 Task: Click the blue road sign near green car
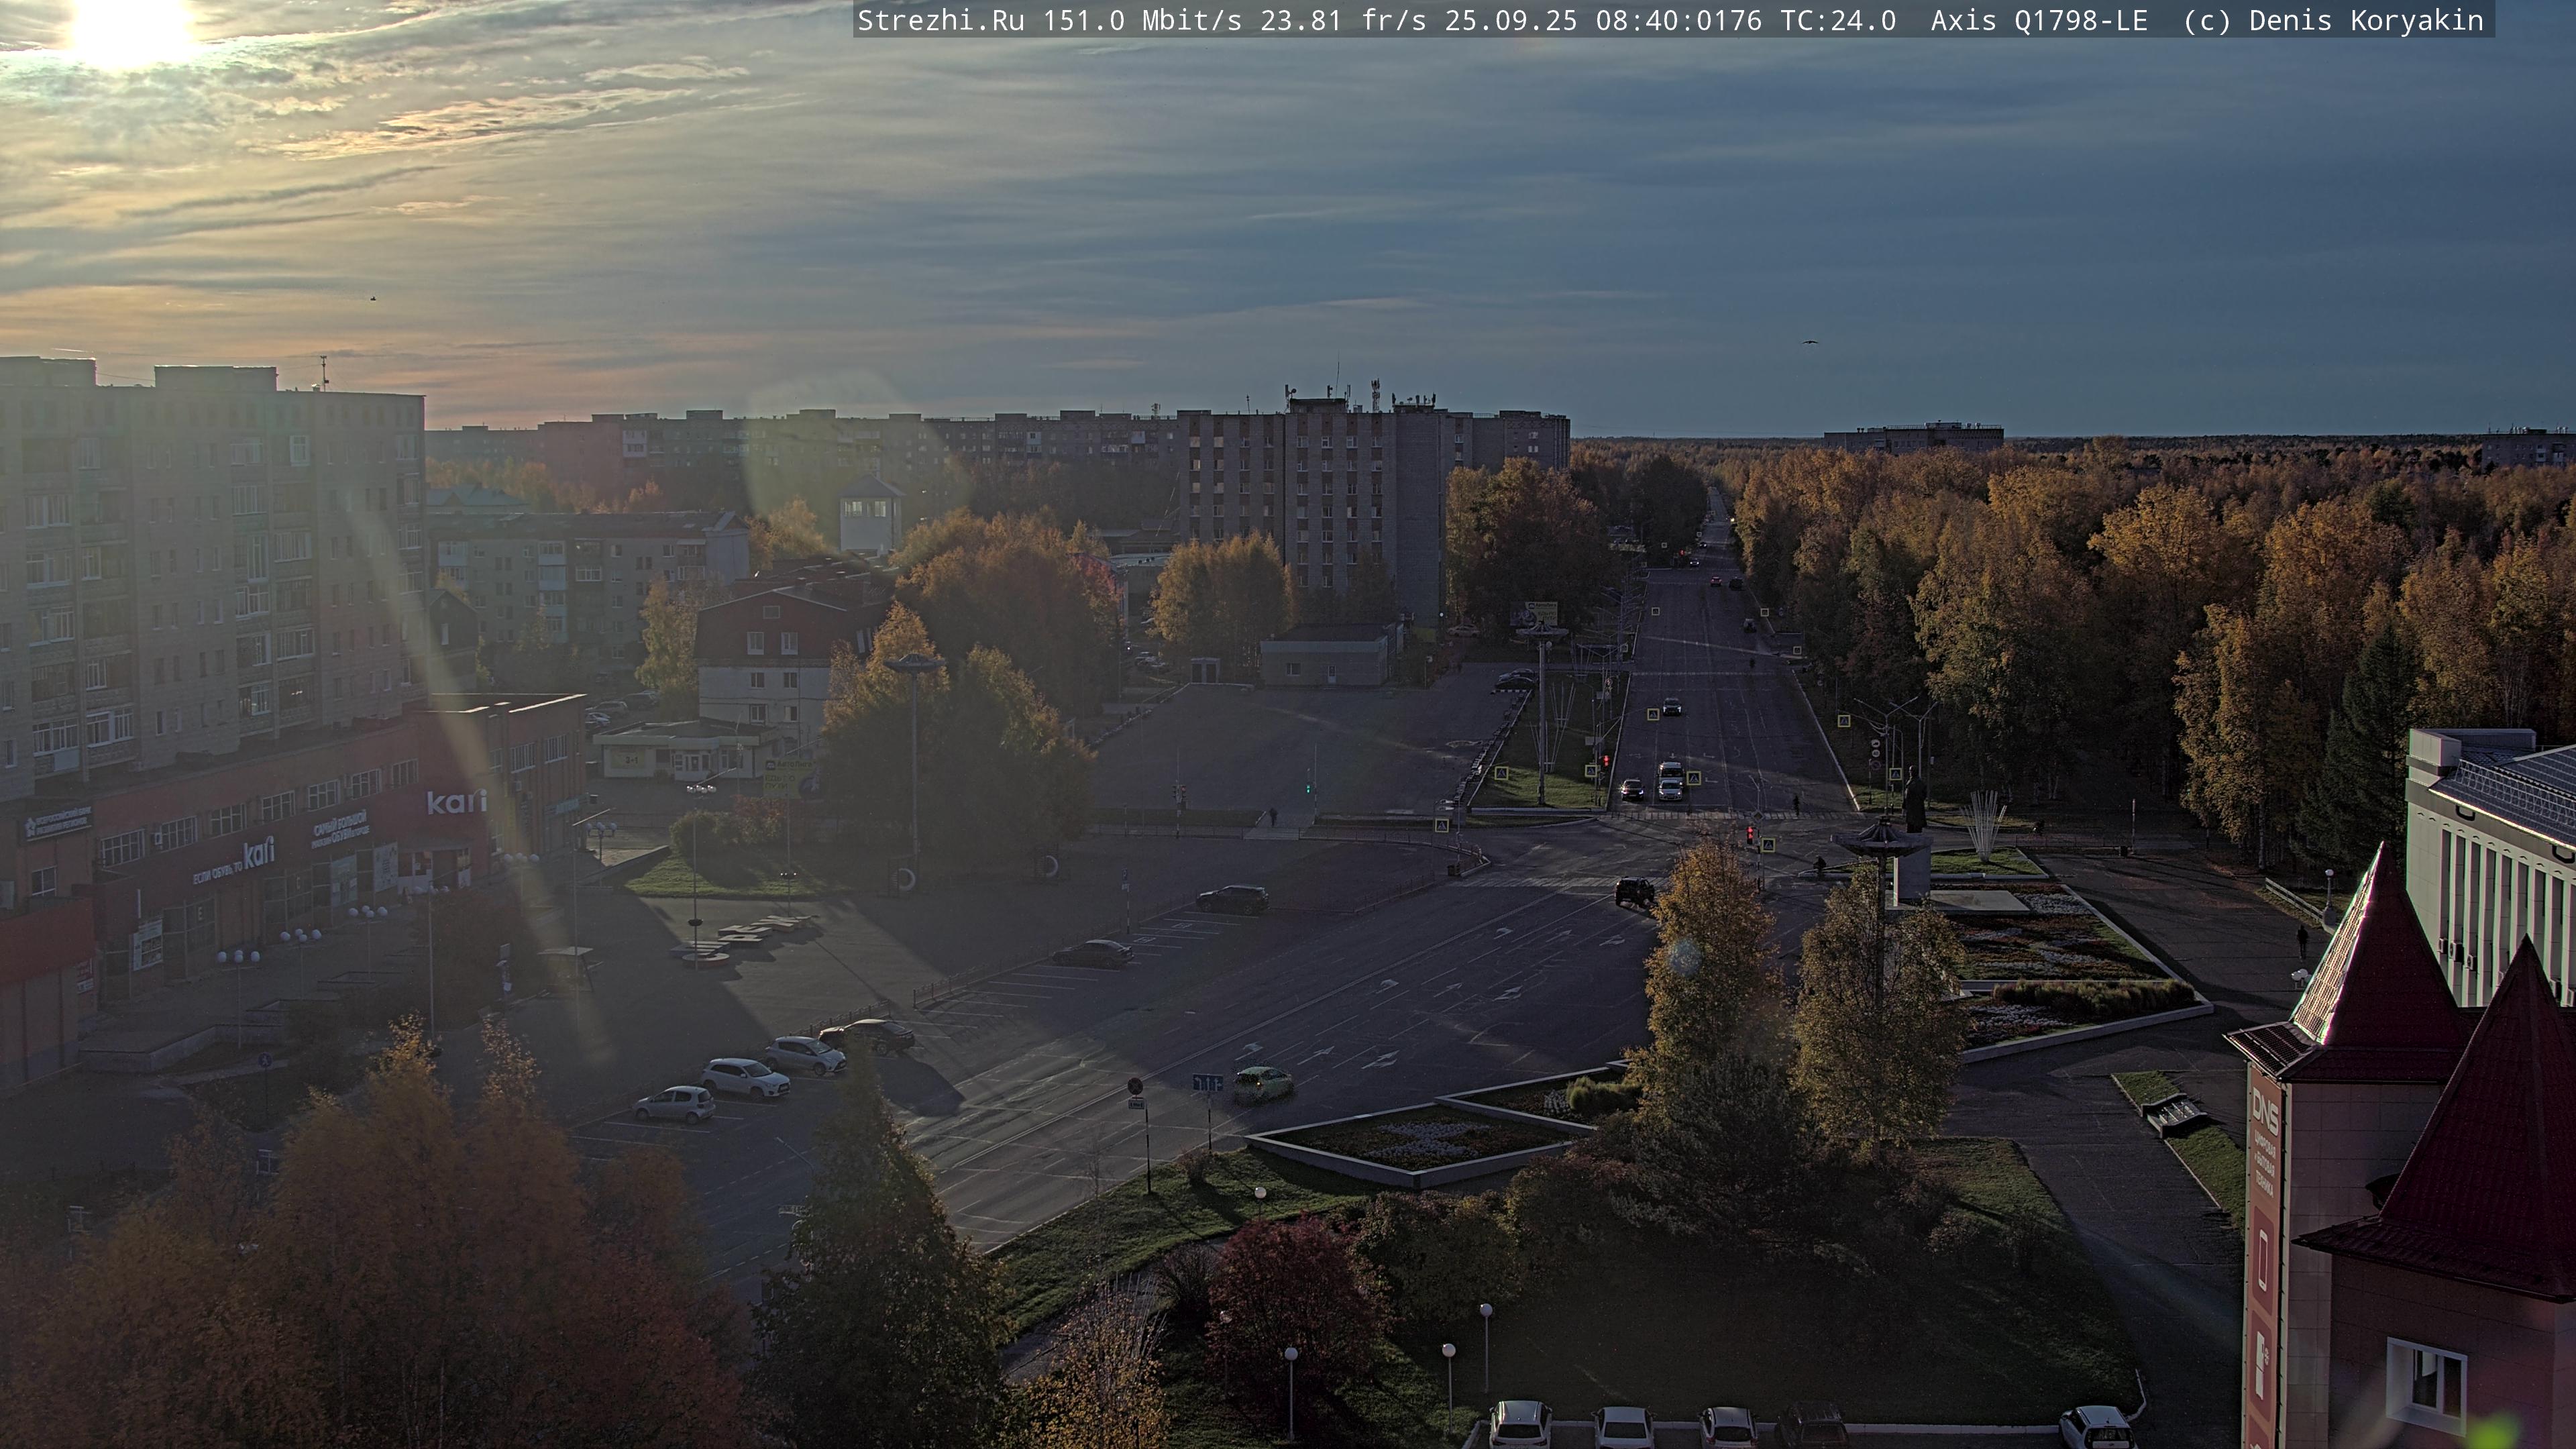coord(1207,1083)
